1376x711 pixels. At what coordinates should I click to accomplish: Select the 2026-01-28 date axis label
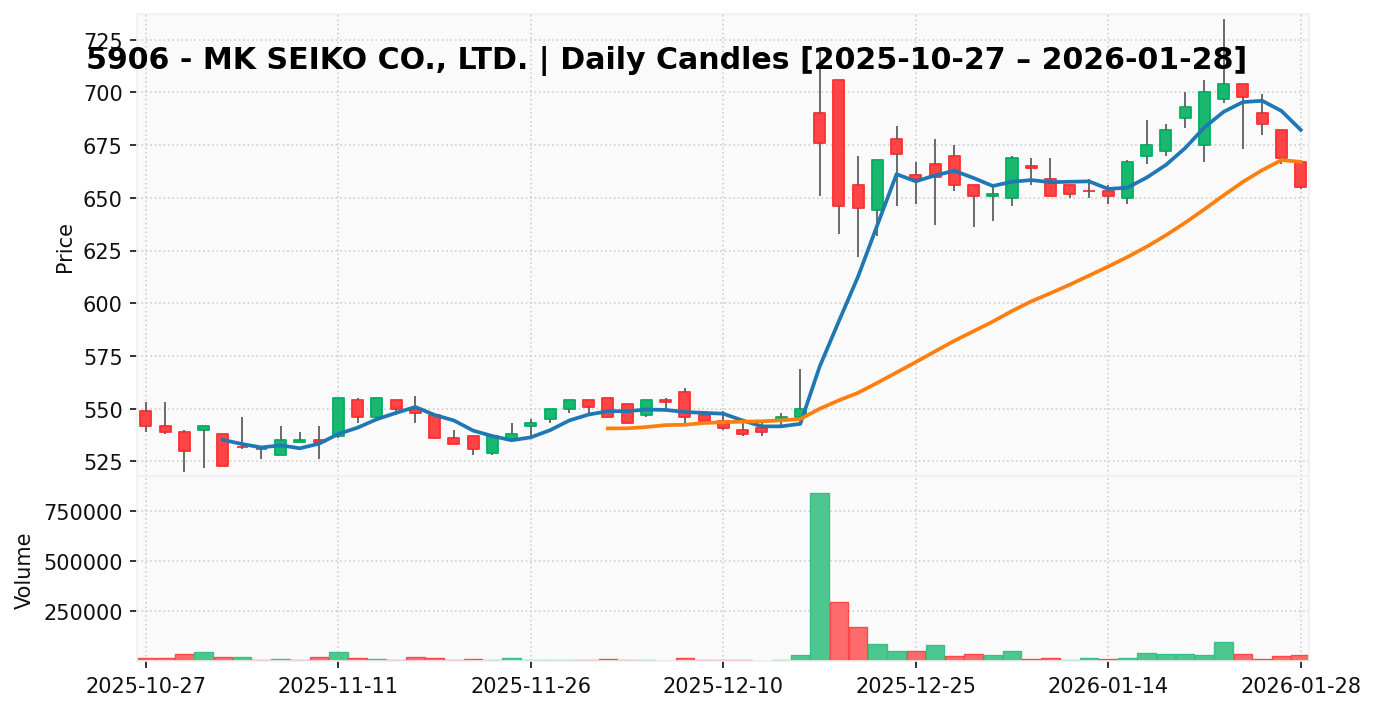tap(1300, 687)
